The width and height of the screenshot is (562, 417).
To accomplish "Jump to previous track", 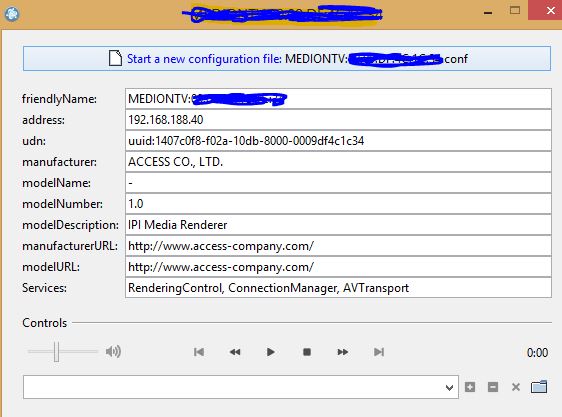I will [x=199, y=352].
